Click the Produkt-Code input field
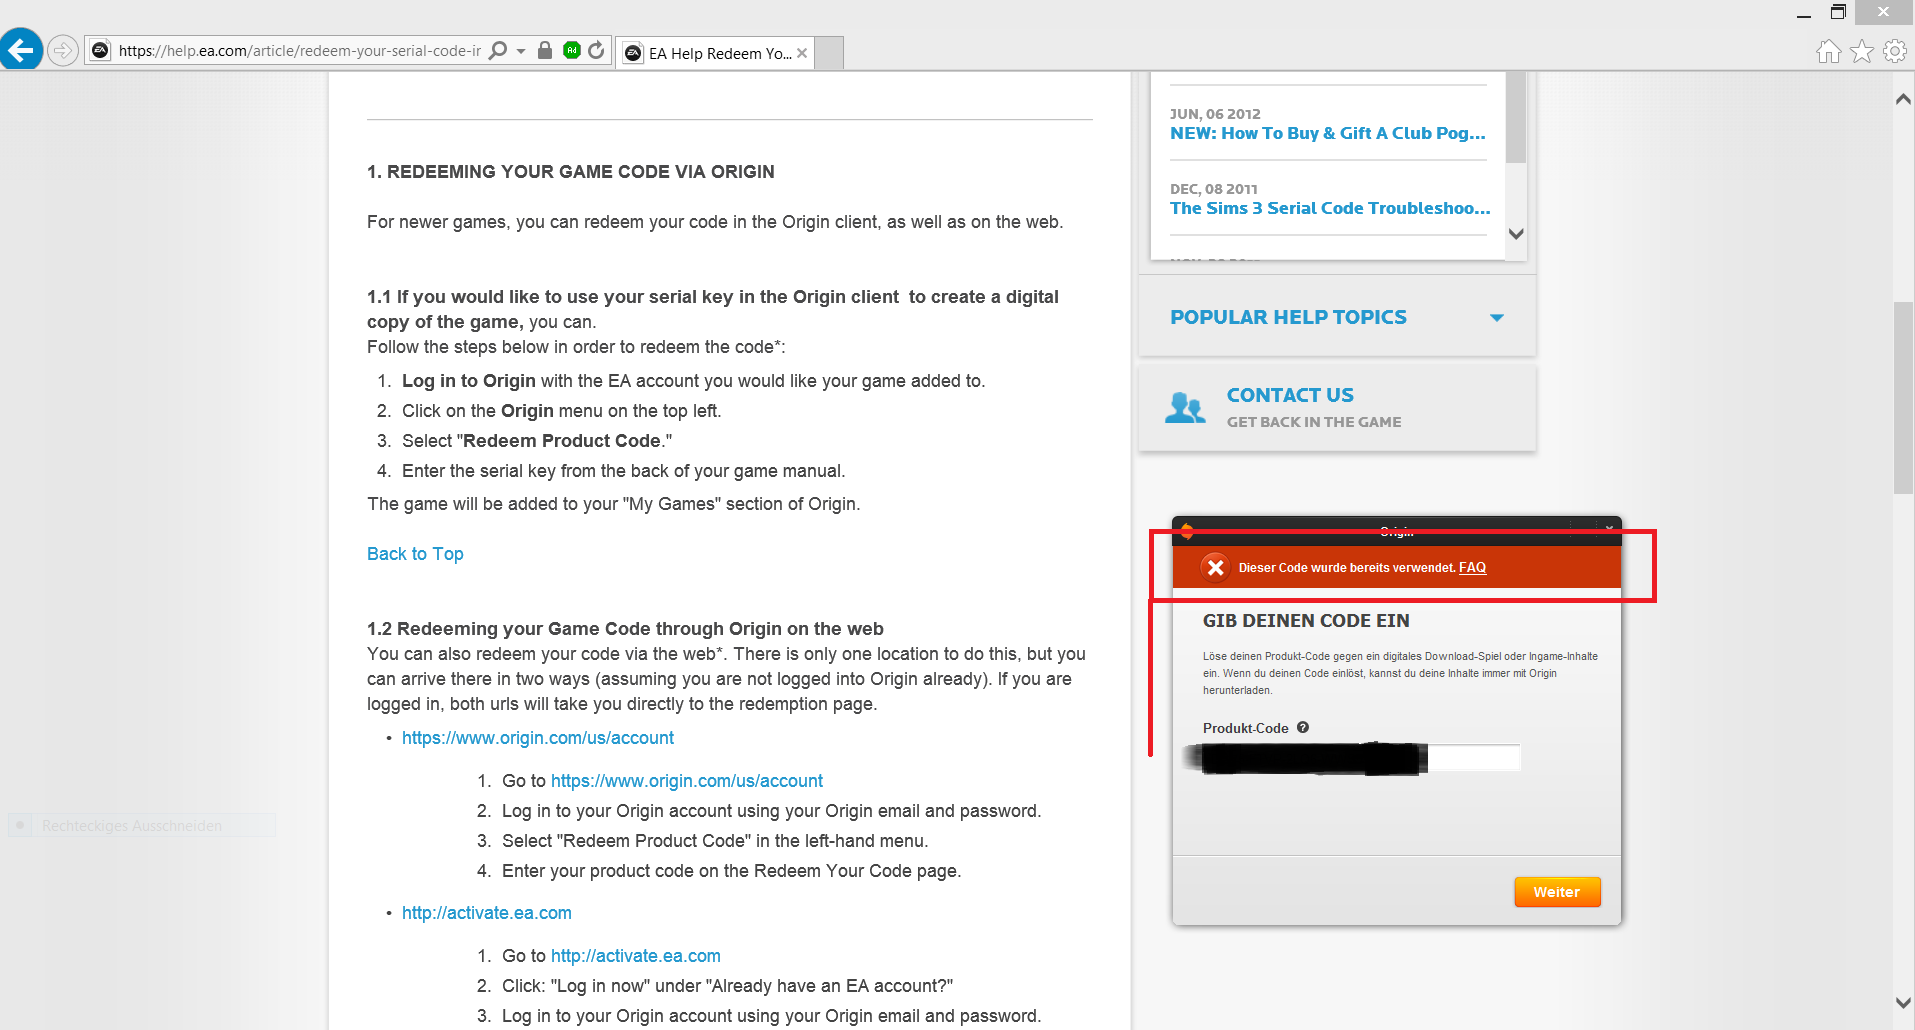Screen dimensions: 1915x1030 pos(1361,758)
